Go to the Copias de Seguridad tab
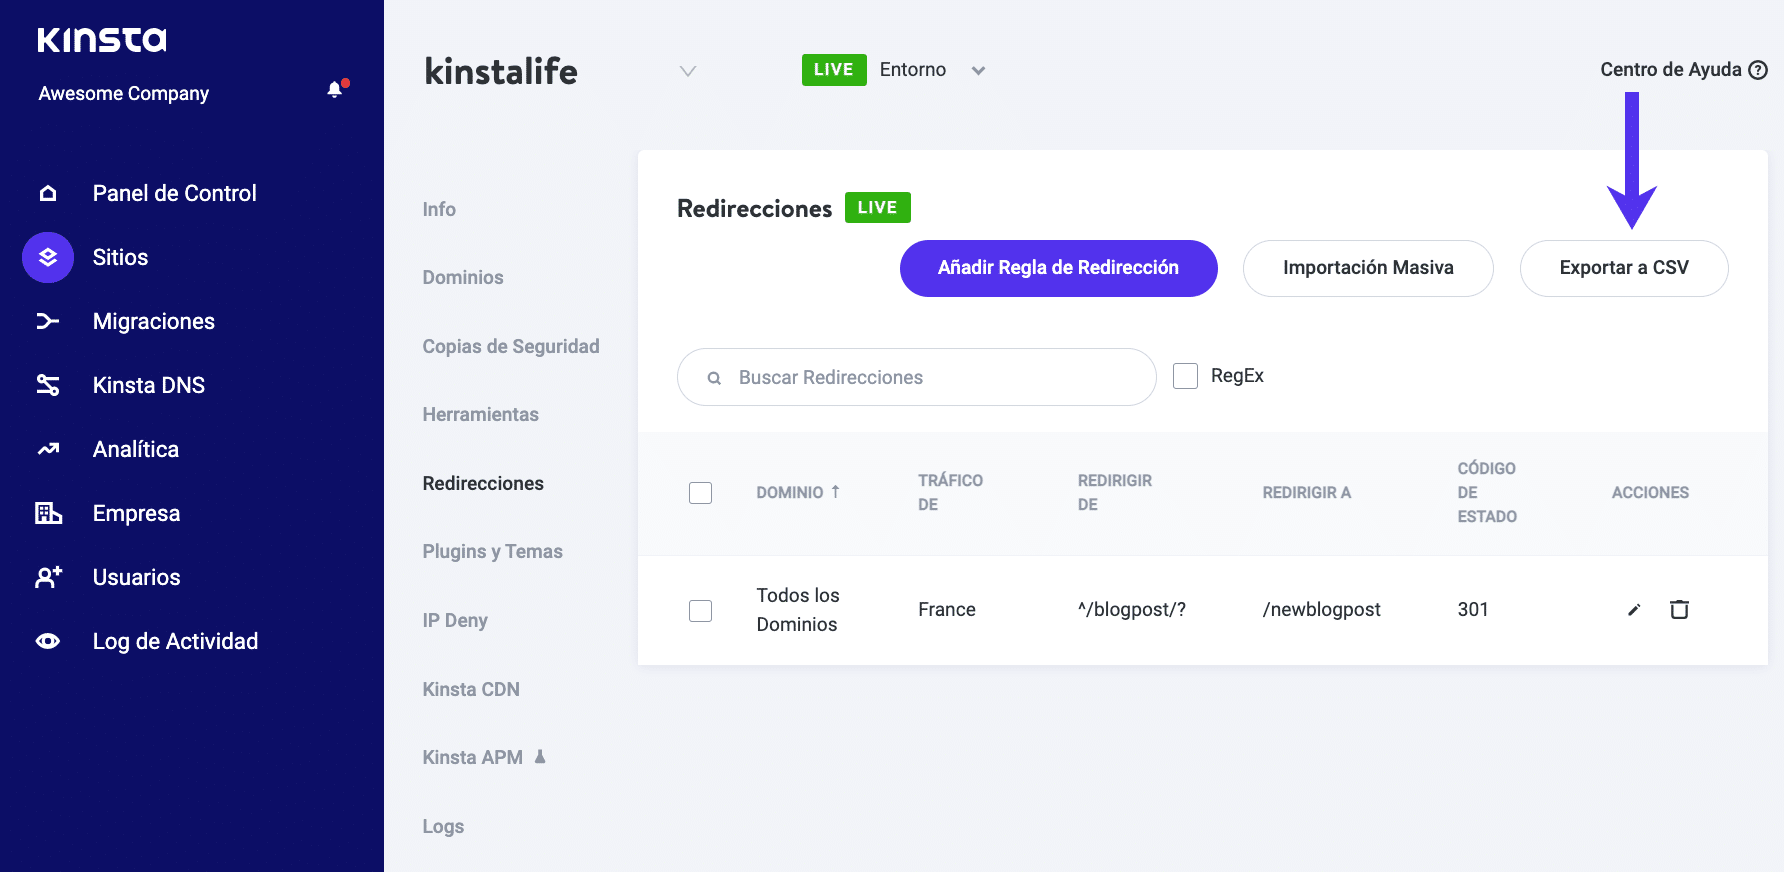1784x872 pixels. tap(510, 346)
